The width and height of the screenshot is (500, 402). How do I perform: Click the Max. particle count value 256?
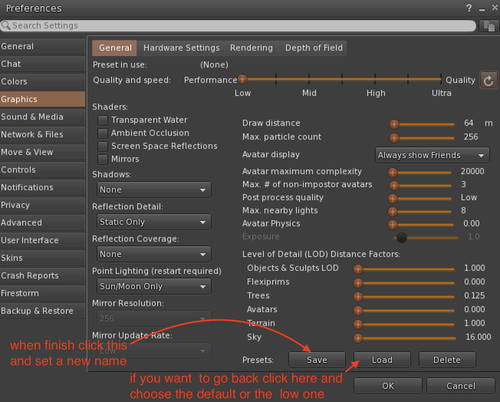471,137
